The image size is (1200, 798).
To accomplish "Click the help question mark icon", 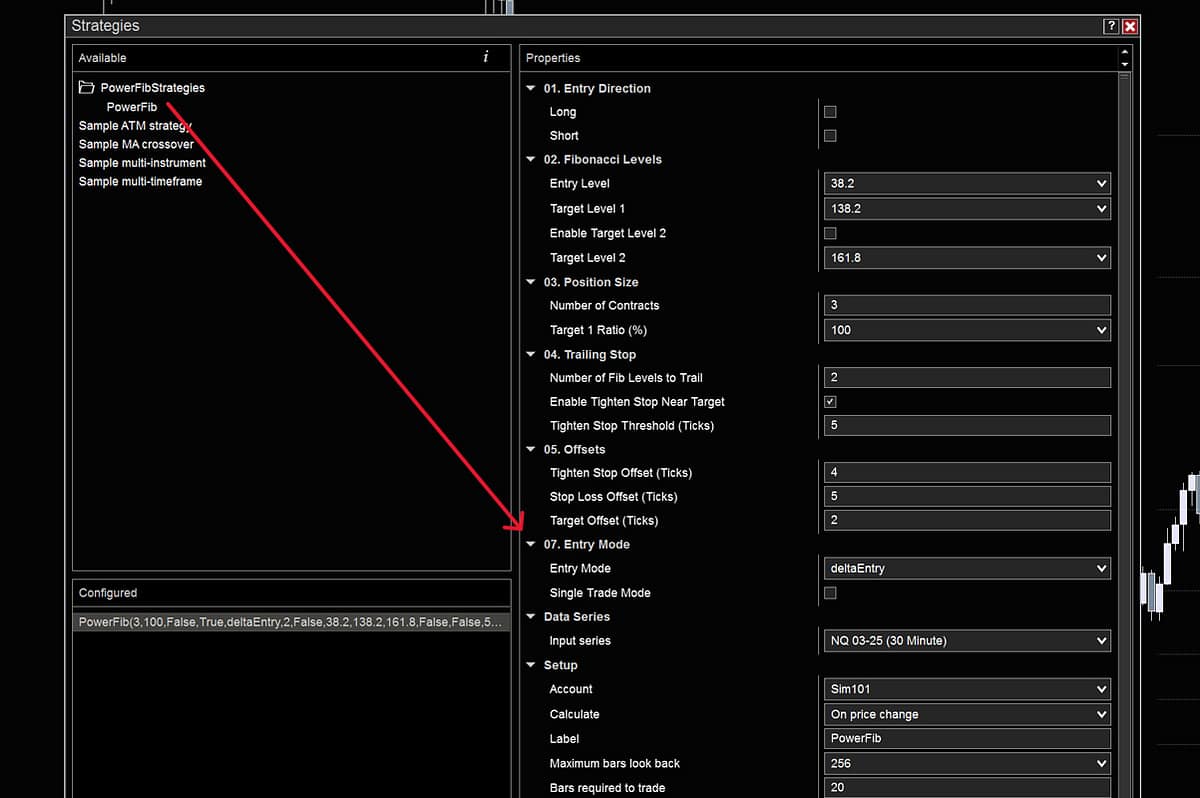I will pos(1111,27).
